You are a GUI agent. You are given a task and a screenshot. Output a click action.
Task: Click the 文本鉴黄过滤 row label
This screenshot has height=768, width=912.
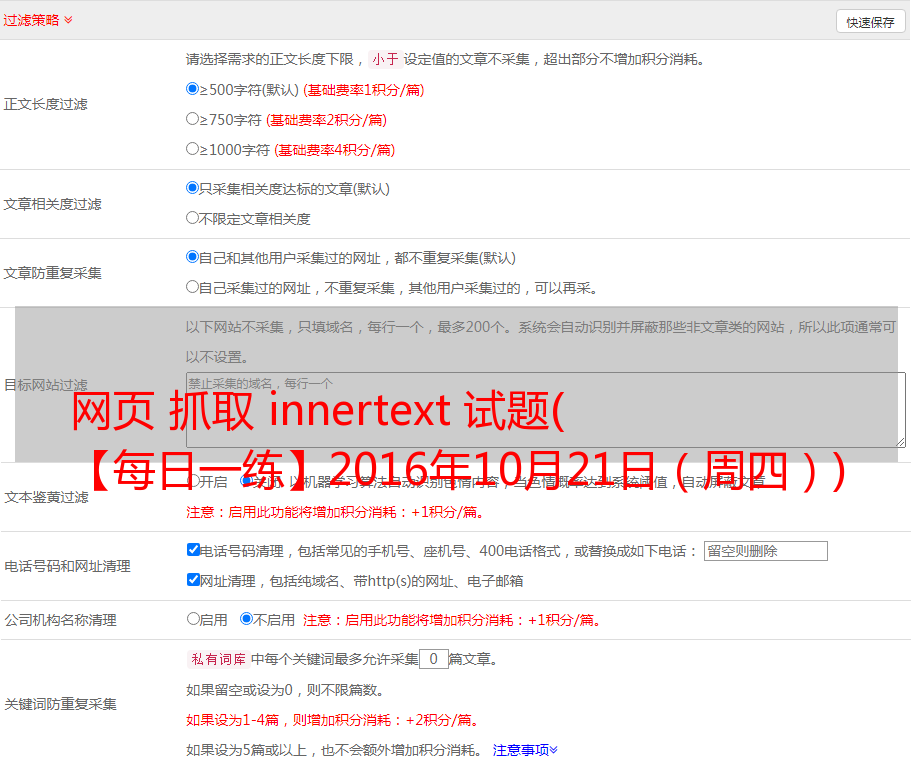pos(47,497)
